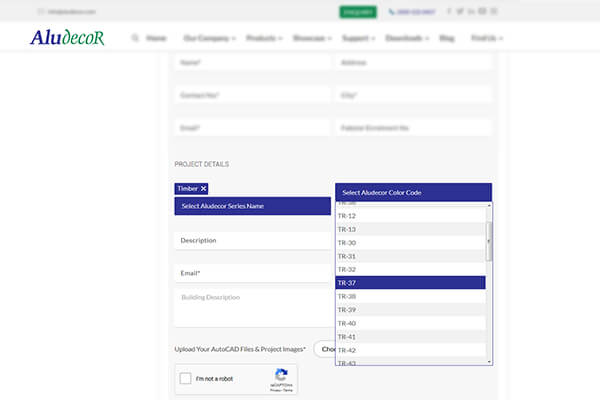Go to the Blog page
Screen dimensions: 600x400
(x=446, y=38)
